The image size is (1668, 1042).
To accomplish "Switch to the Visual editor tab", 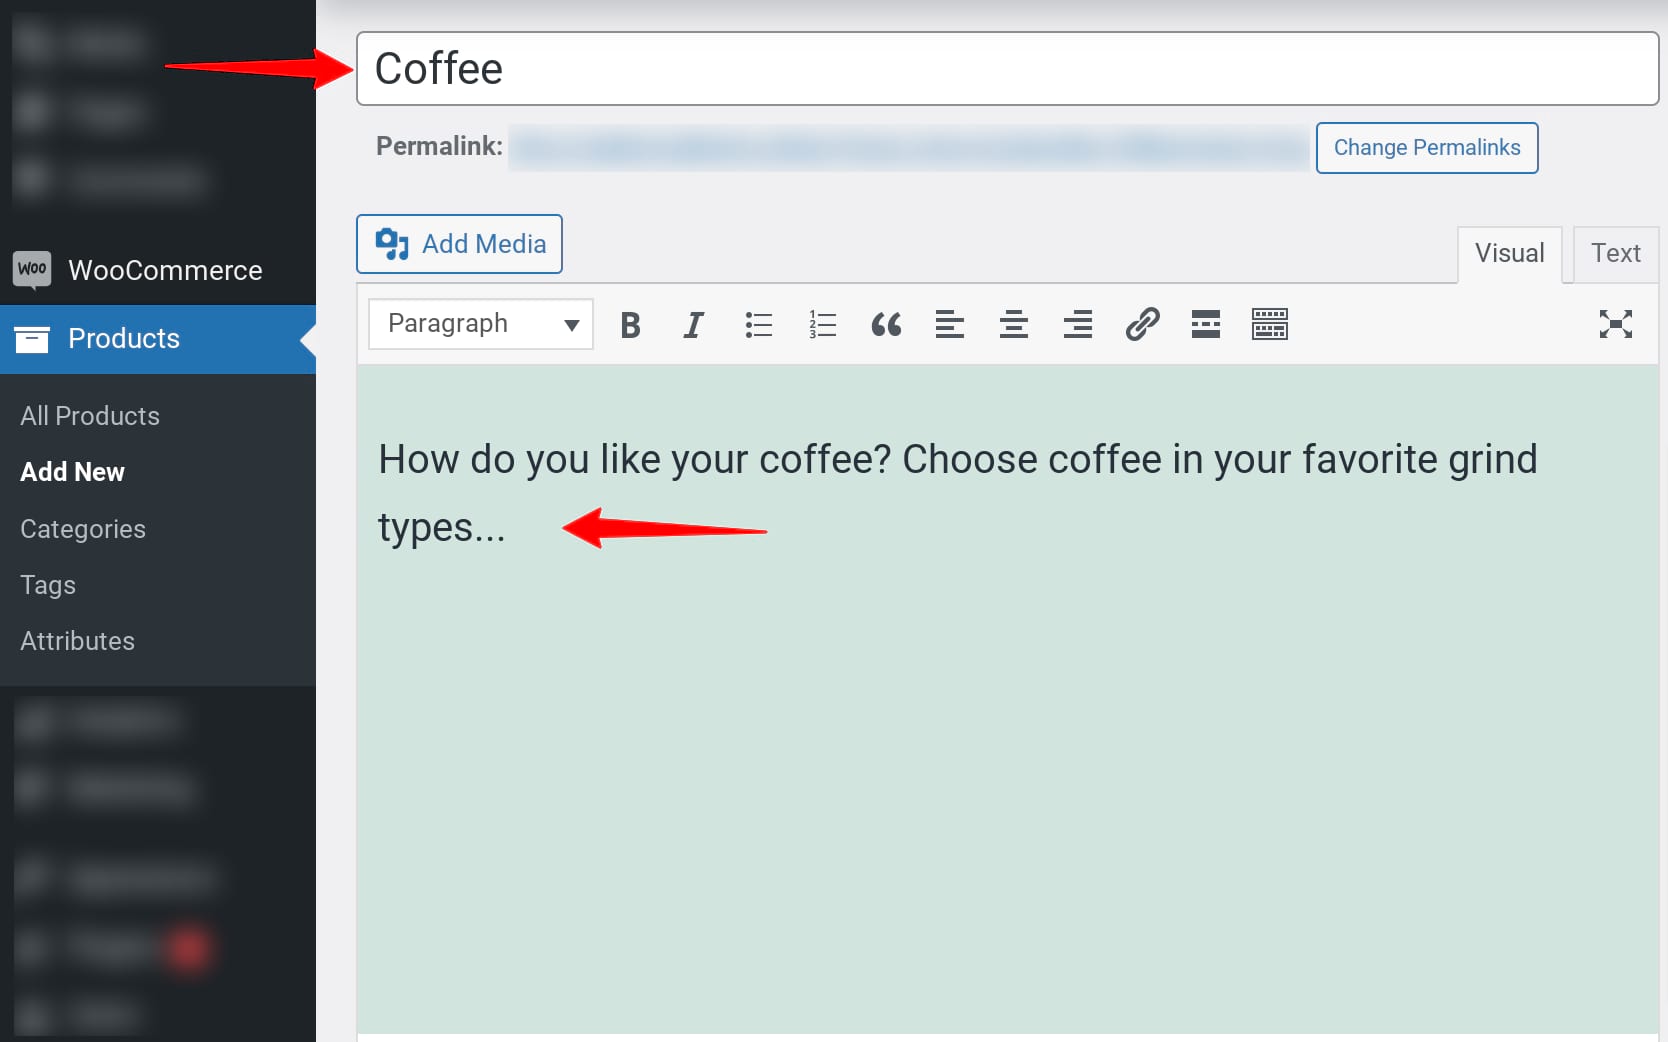I will [1509, 254].
